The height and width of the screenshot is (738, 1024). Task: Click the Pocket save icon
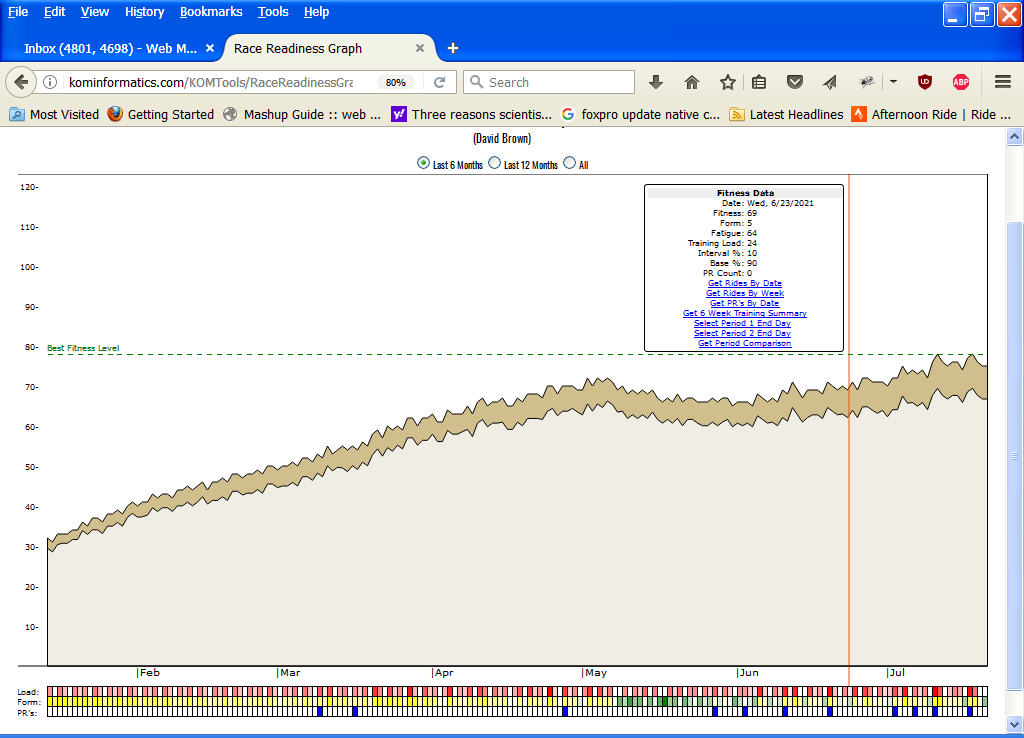[795, 82]
